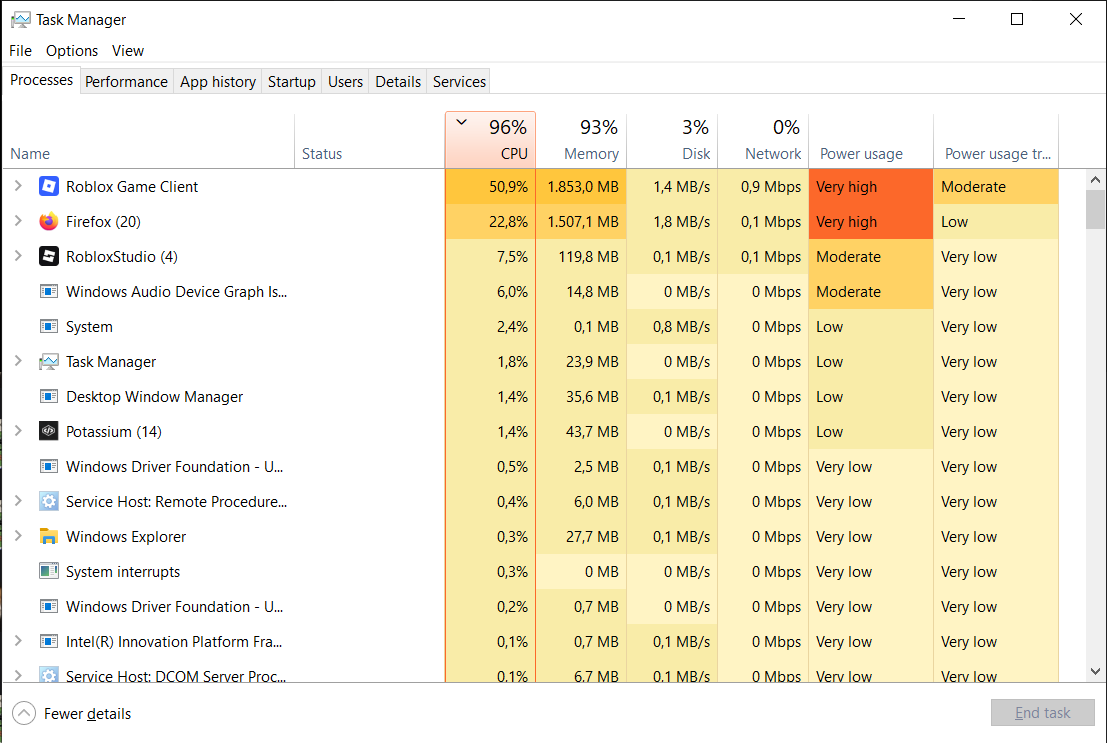Image resolution: width=1107 pixels, height=743 pixels.
Task: Click the Firefox process icon
Action: tap(49, 222)
